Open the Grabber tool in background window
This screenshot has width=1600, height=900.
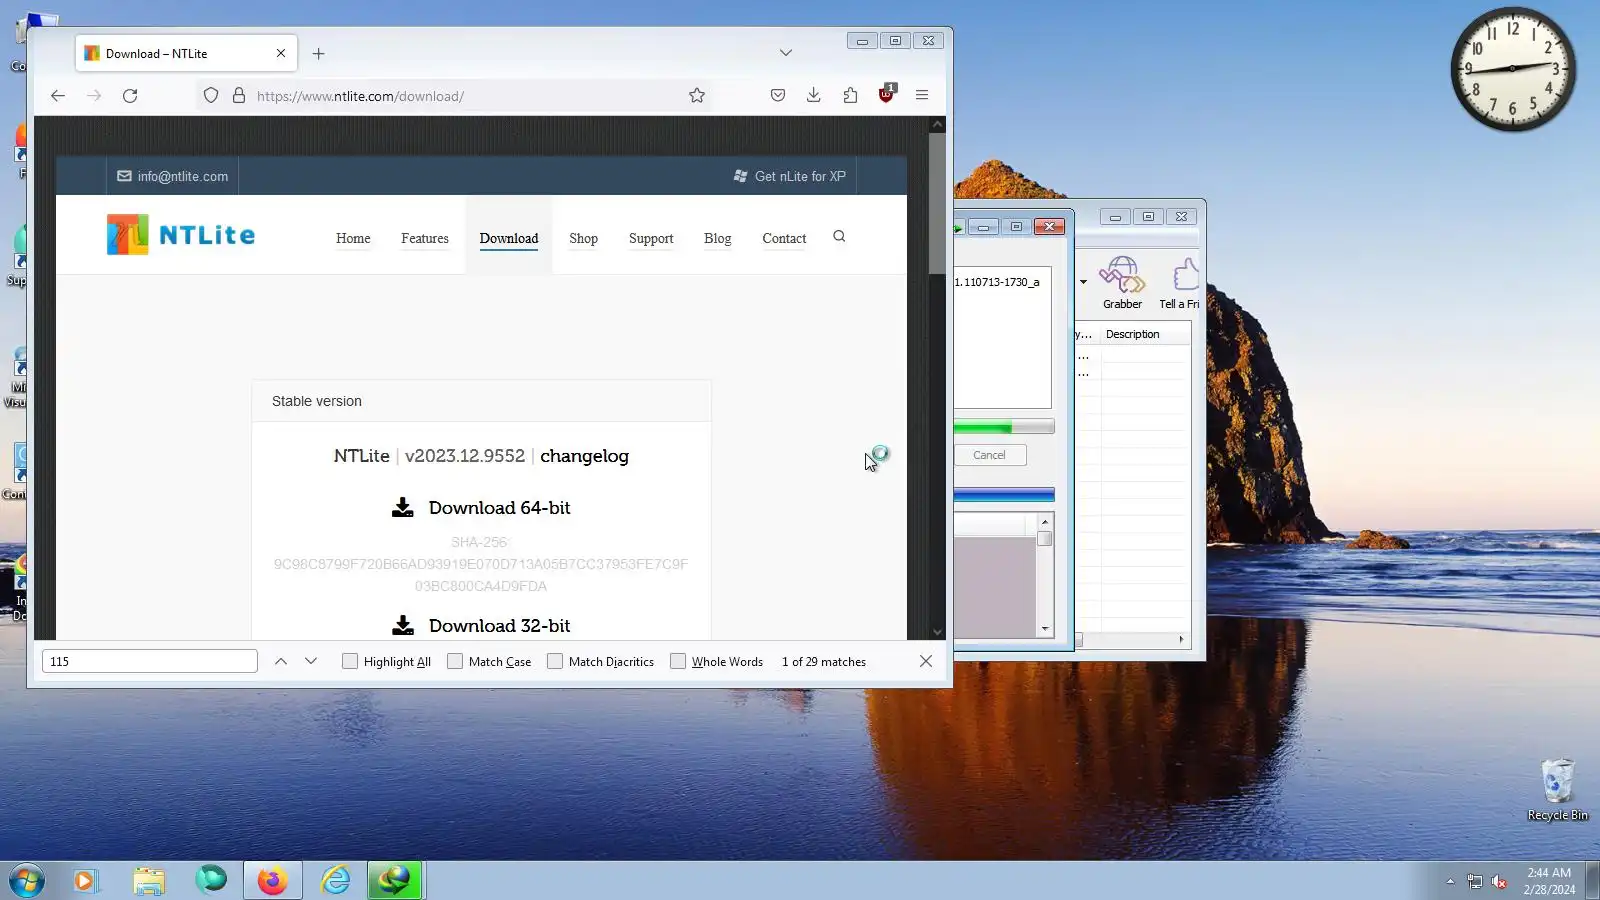pyautogui.click(x=1122, y=282)
